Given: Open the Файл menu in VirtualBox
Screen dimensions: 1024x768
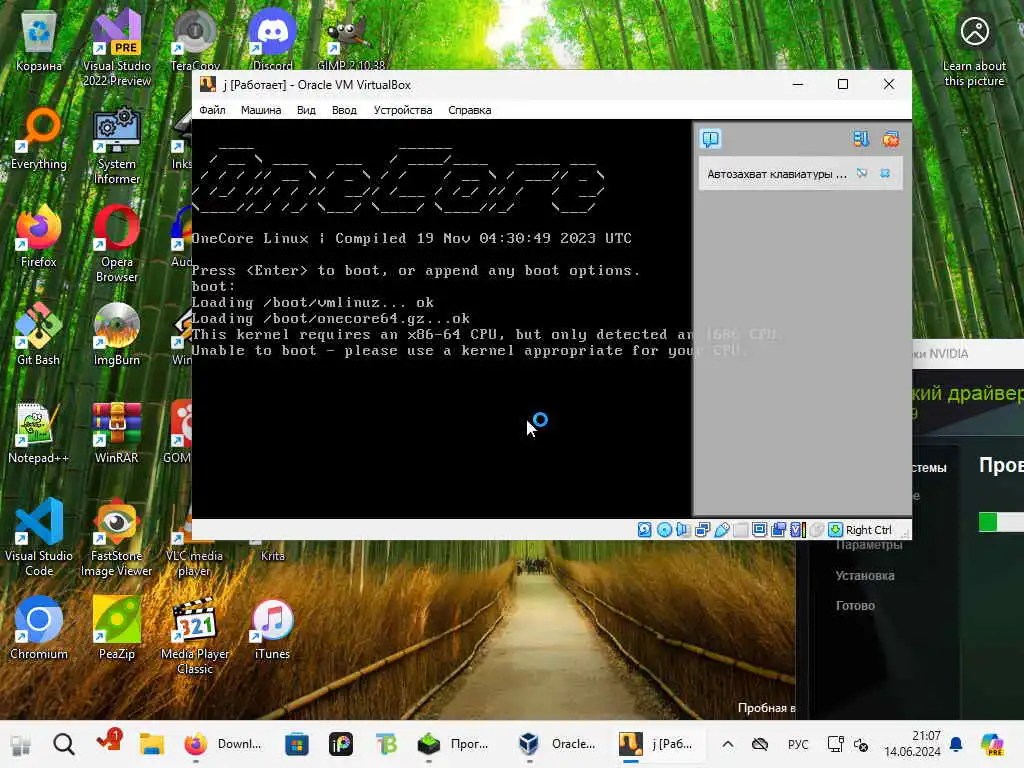Looking at the screenshot, I should click(x=212, y=110).
